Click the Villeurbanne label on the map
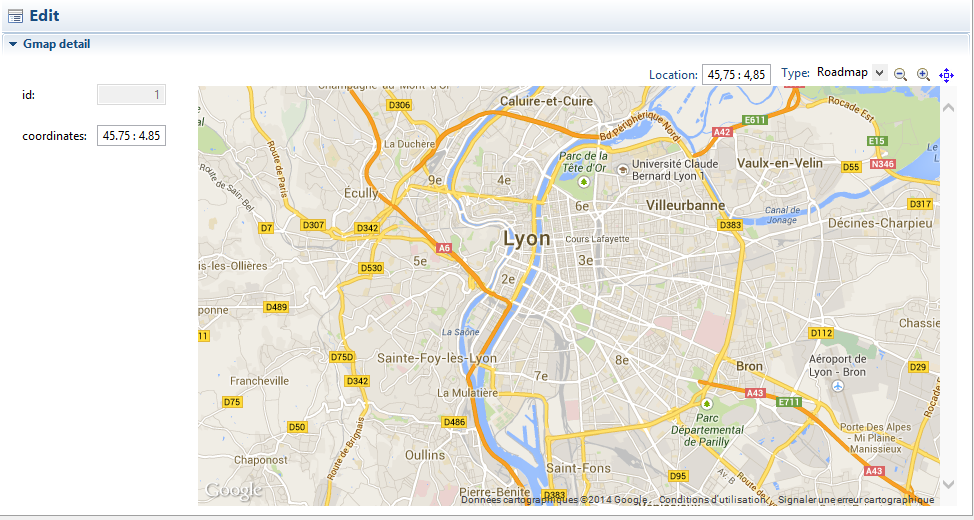974x520 pixels. [686, 204]
